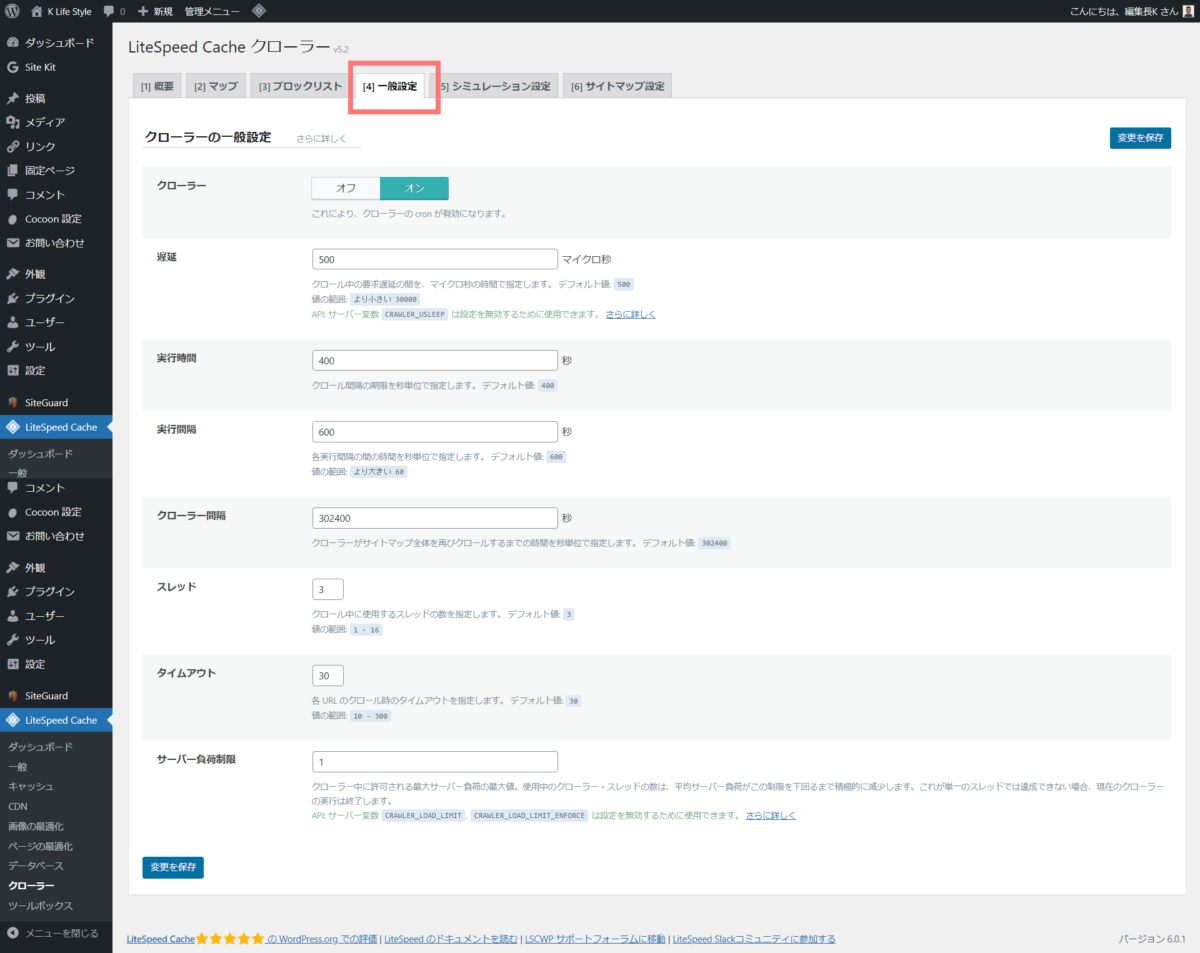Switch to the [6] サイトマップ設定 tab
The image size is (1200, 953).
[x=617, y=86]
